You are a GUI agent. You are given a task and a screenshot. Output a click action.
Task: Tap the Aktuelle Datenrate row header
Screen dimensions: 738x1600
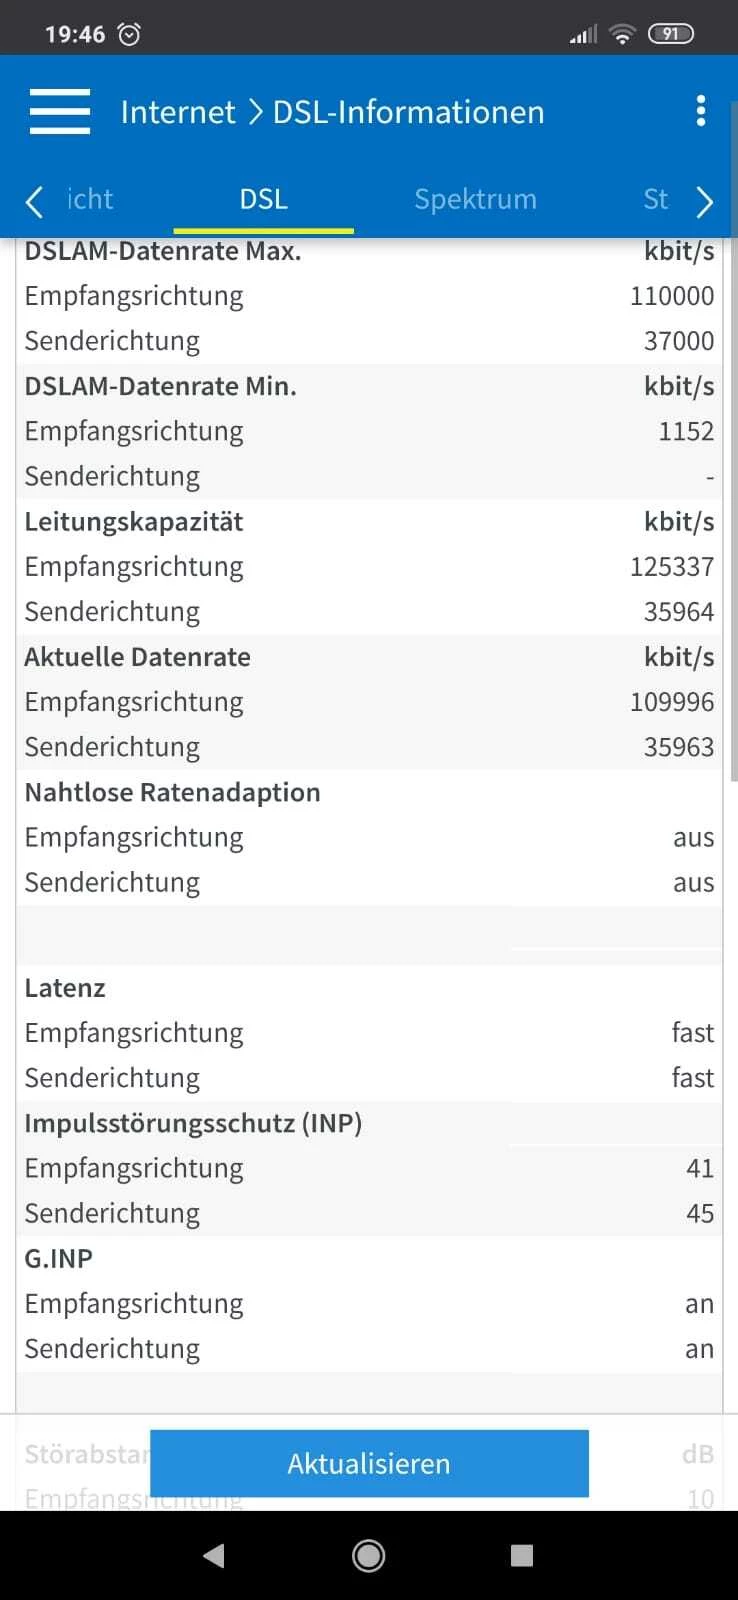(x=138, y=657)
